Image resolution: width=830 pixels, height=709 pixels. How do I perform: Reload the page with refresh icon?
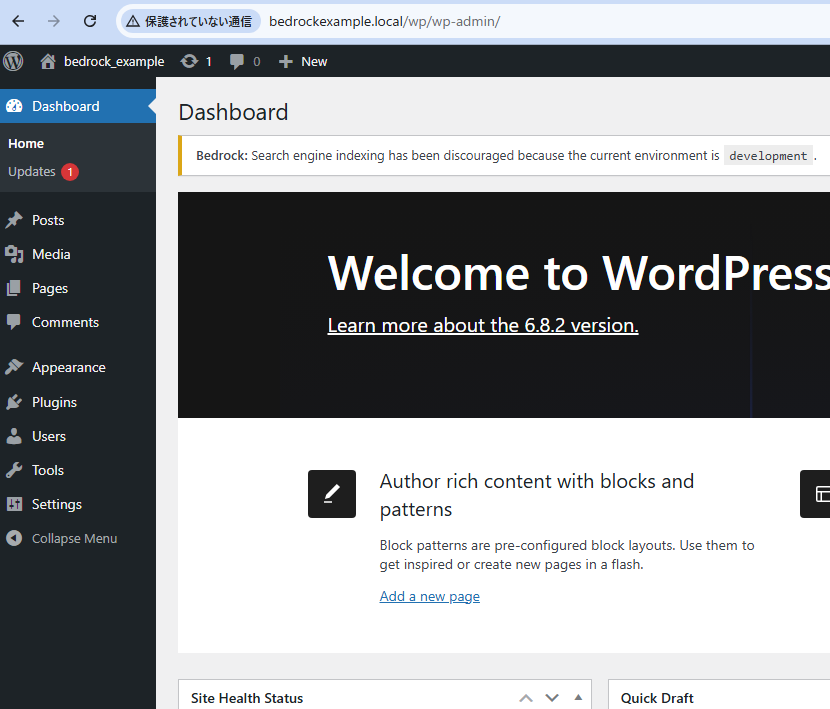[x=90, y=21]
